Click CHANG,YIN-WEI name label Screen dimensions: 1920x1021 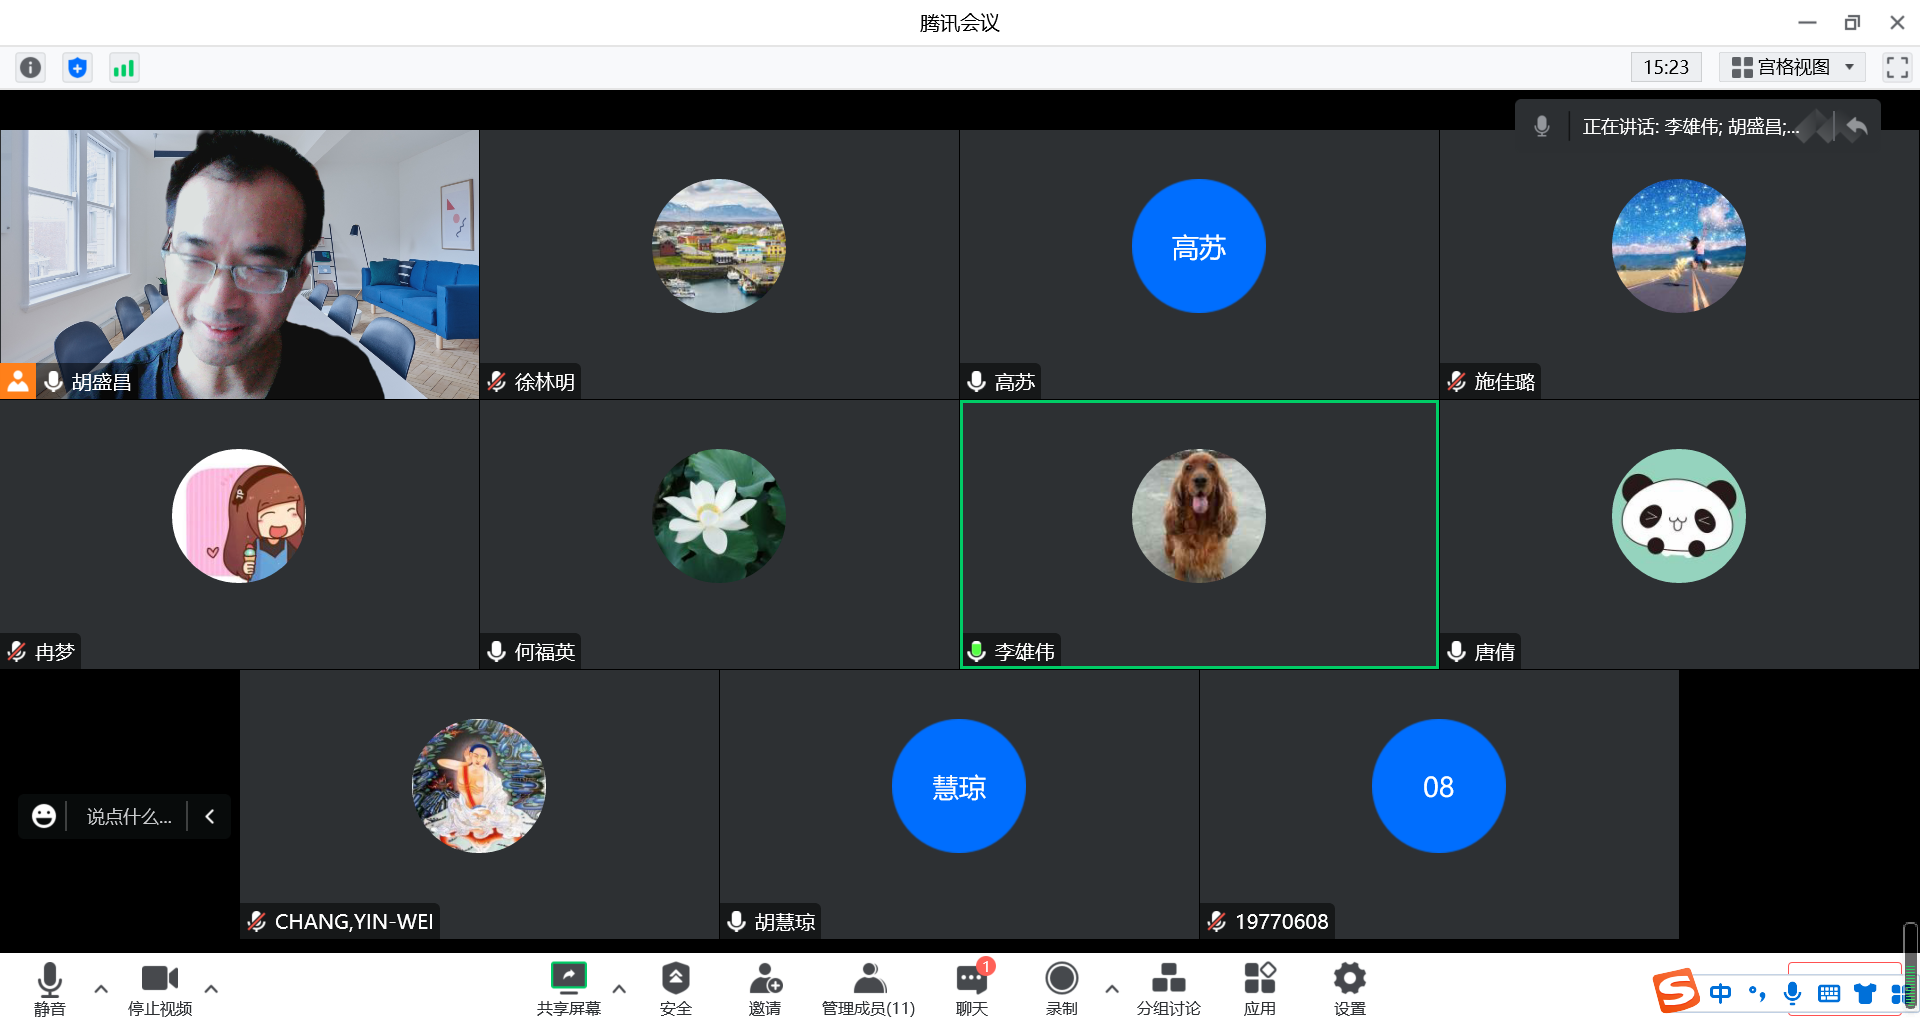pos(354,921)
